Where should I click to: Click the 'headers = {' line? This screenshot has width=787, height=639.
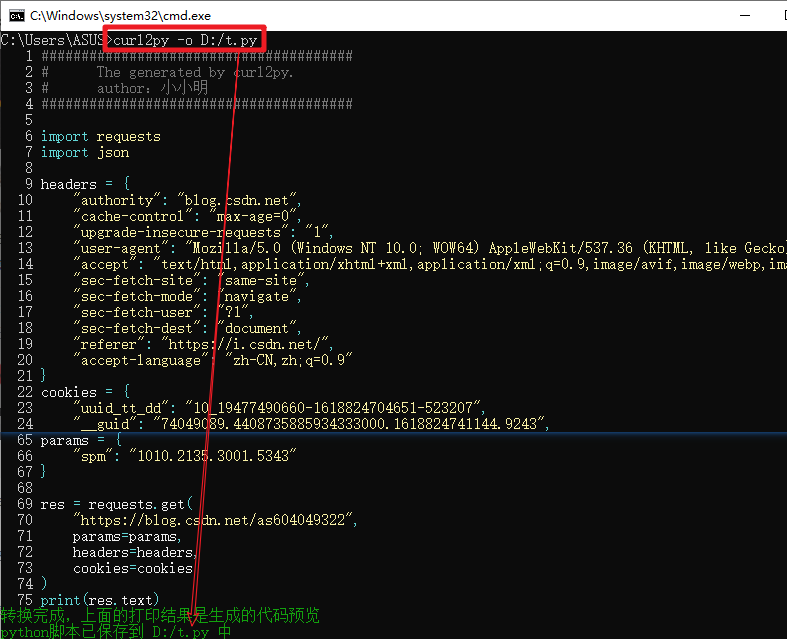[x=85, y=184]
